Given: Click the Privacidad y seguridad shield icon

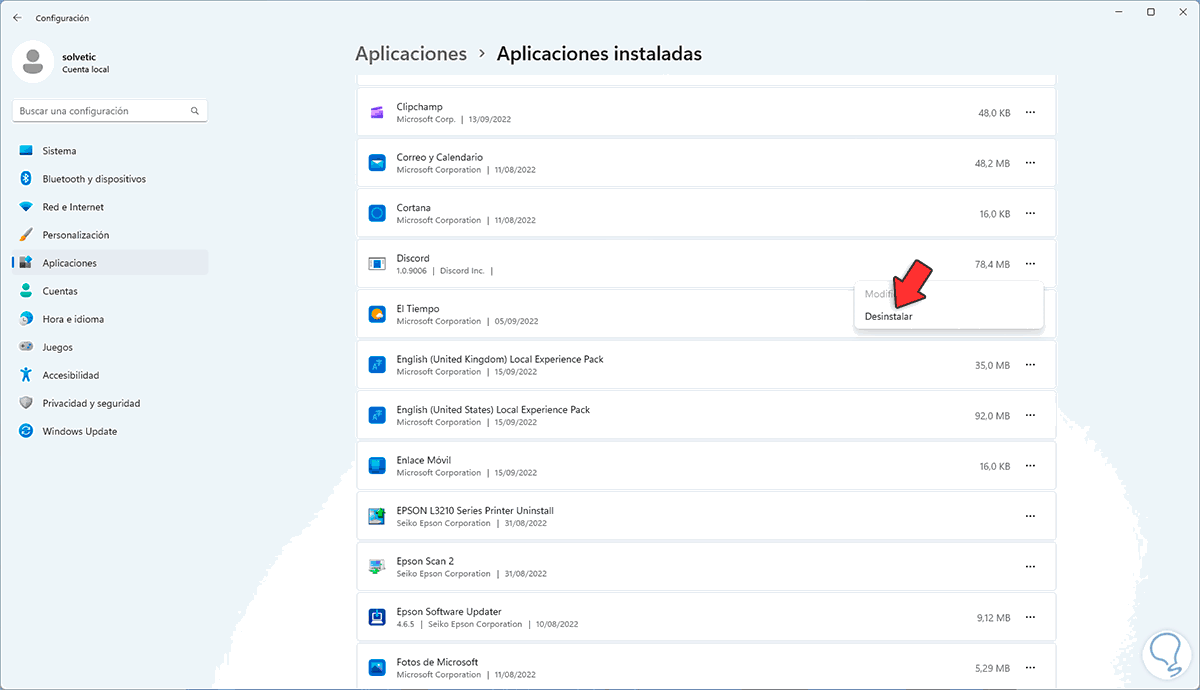Looking at the screenshot, I should 26,403.
